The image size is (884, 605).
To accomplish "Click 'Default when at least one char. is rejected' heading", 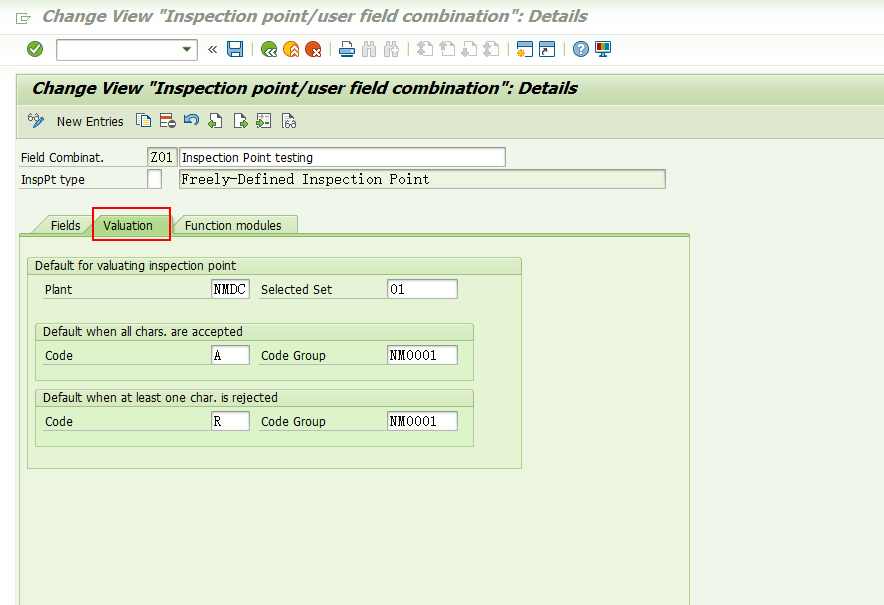I will pos(160,398).
